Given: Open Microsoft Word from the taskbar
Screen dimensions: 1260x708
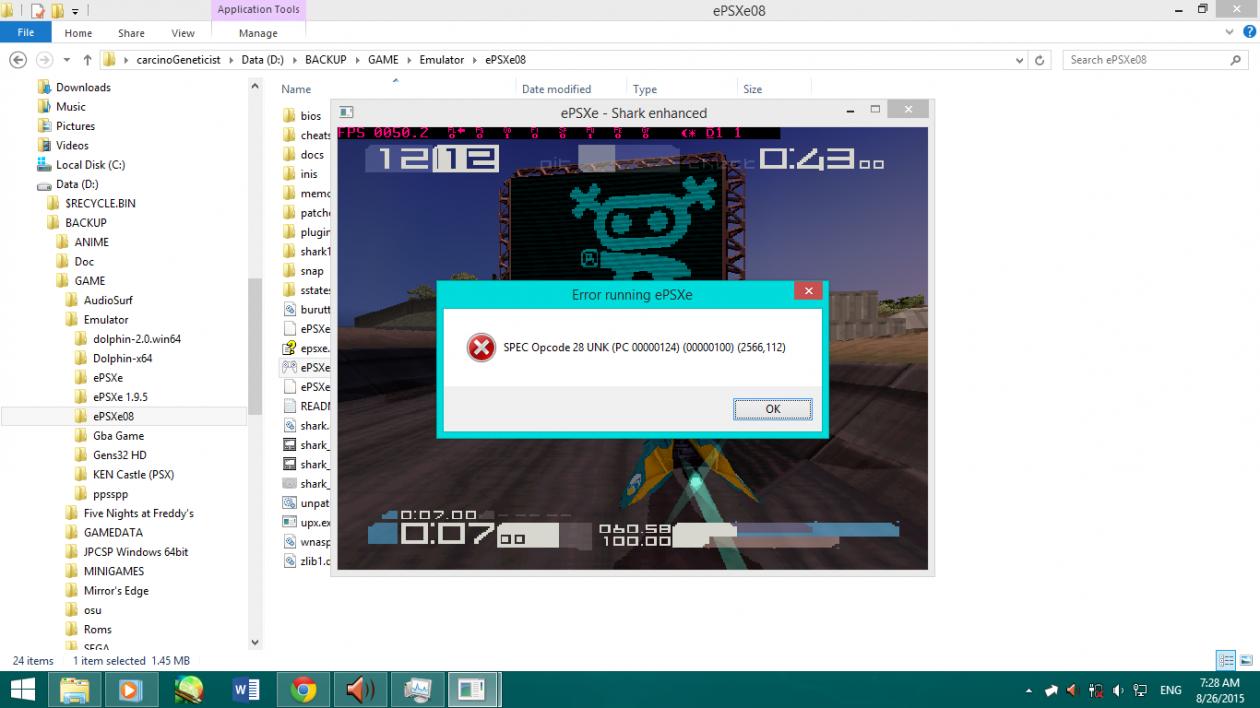Looking at the screenshot, I should tap(246, 689).
